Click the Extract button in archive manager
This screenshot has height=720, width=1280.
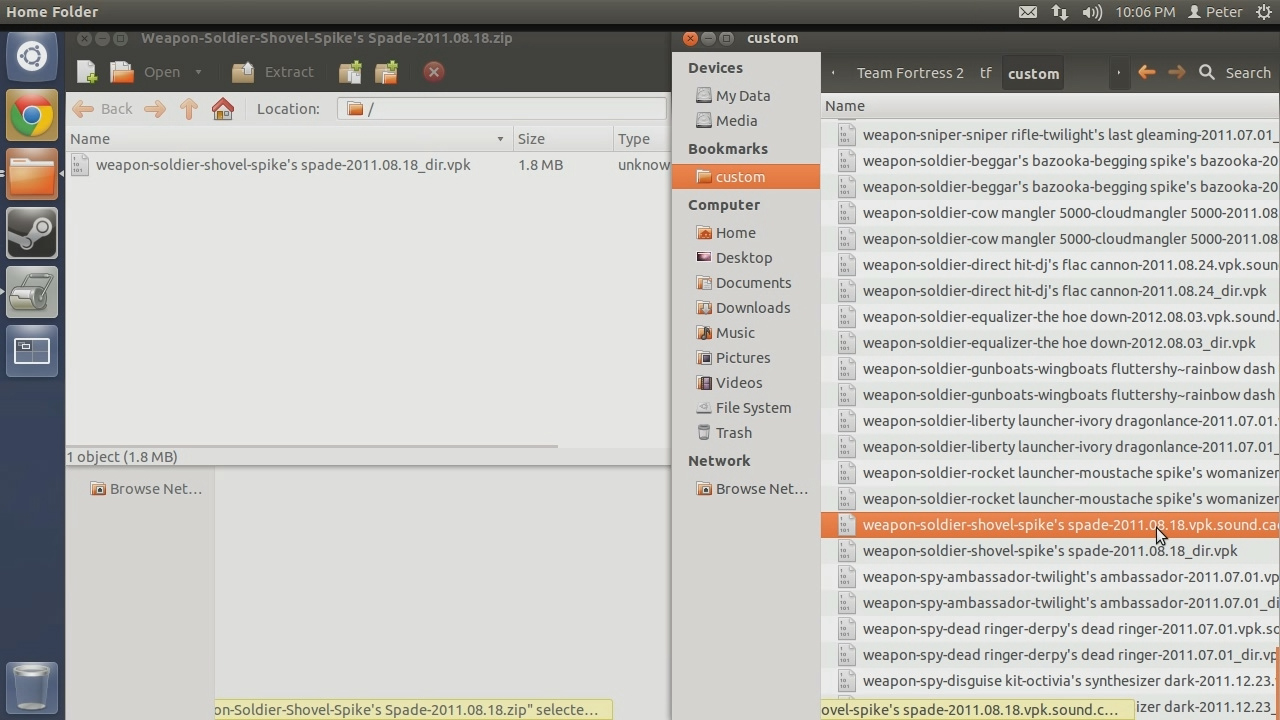coord(273,72)
